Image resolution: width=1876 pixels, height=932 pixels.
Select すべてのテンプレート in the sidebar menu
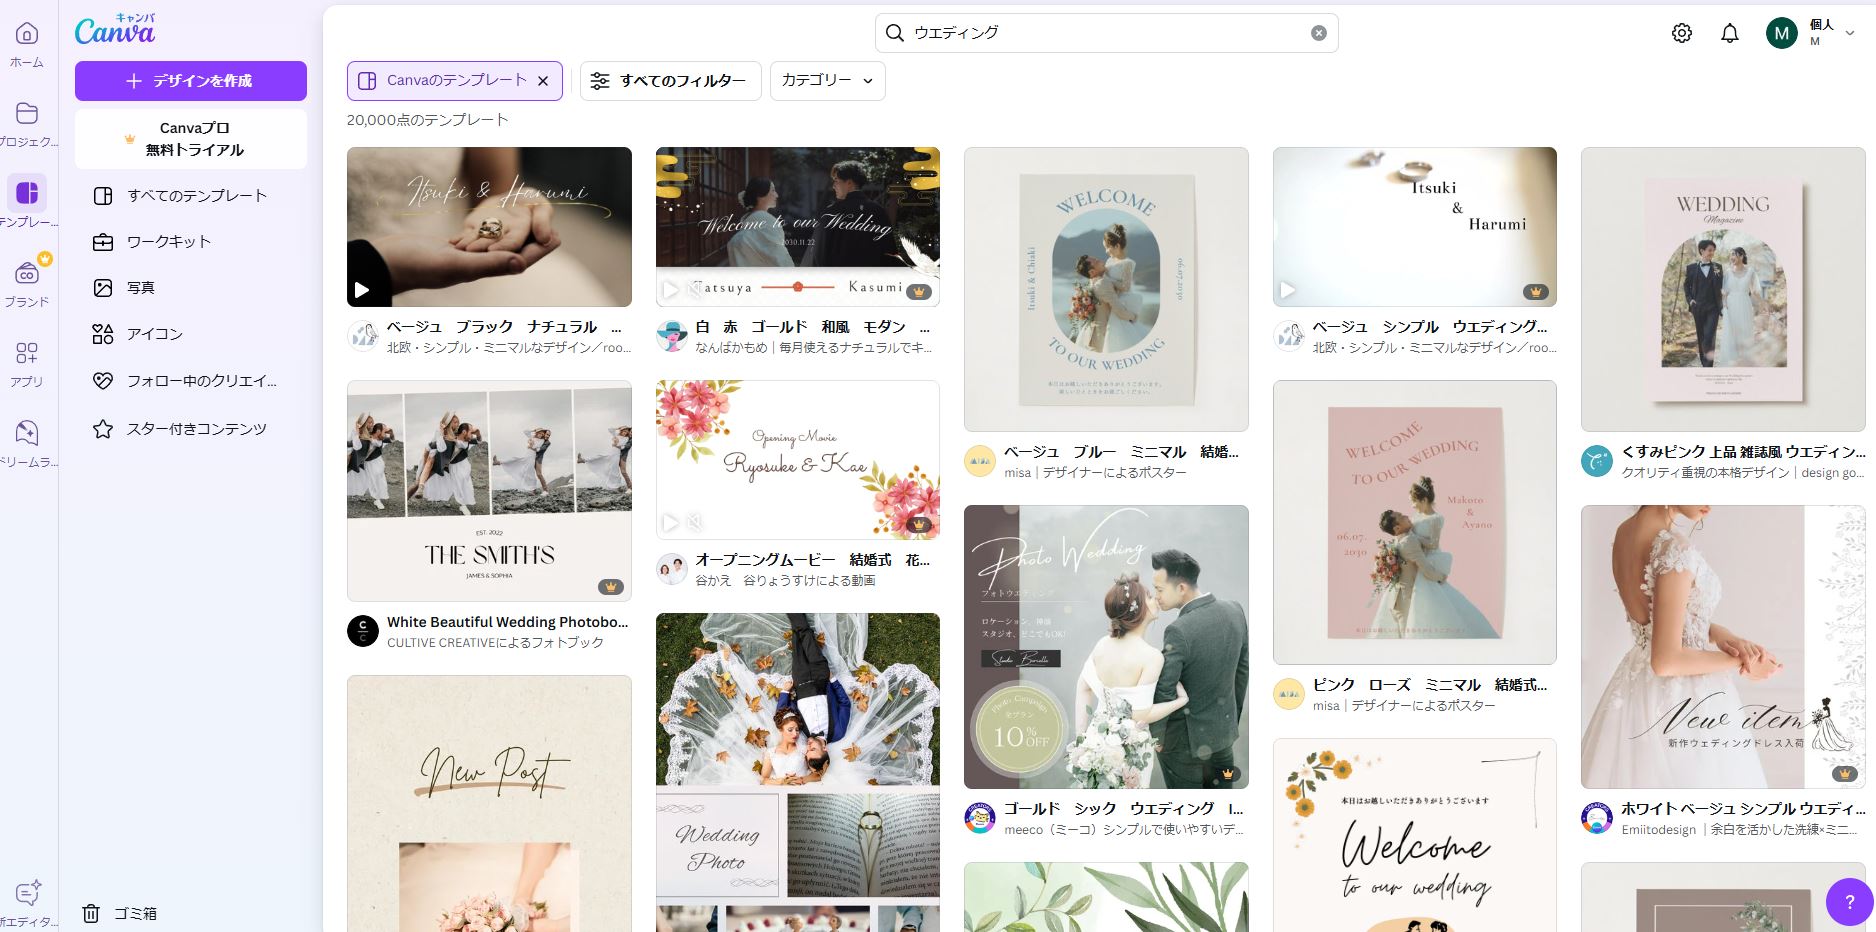(196, 196)
